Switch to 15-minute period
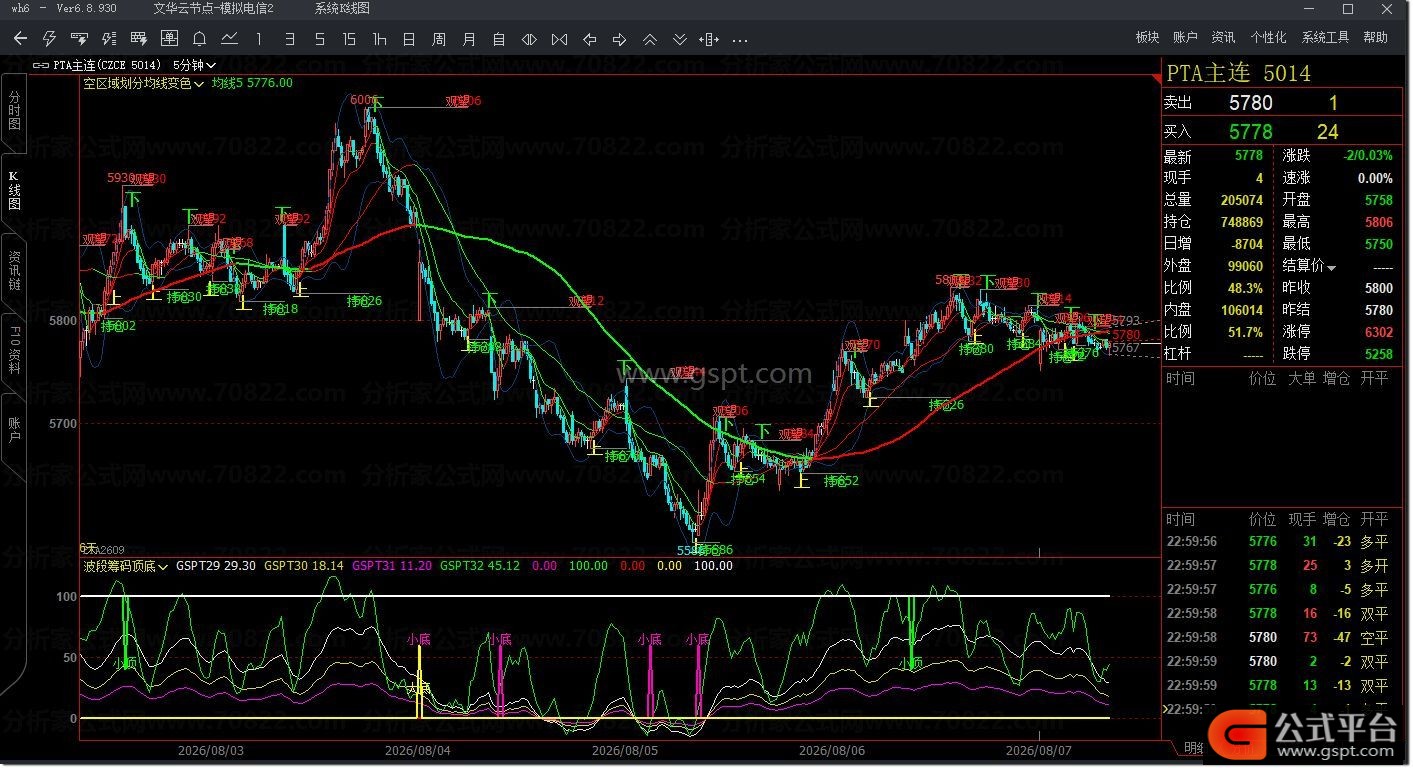Screen dimensions: 1413x768 349,39
